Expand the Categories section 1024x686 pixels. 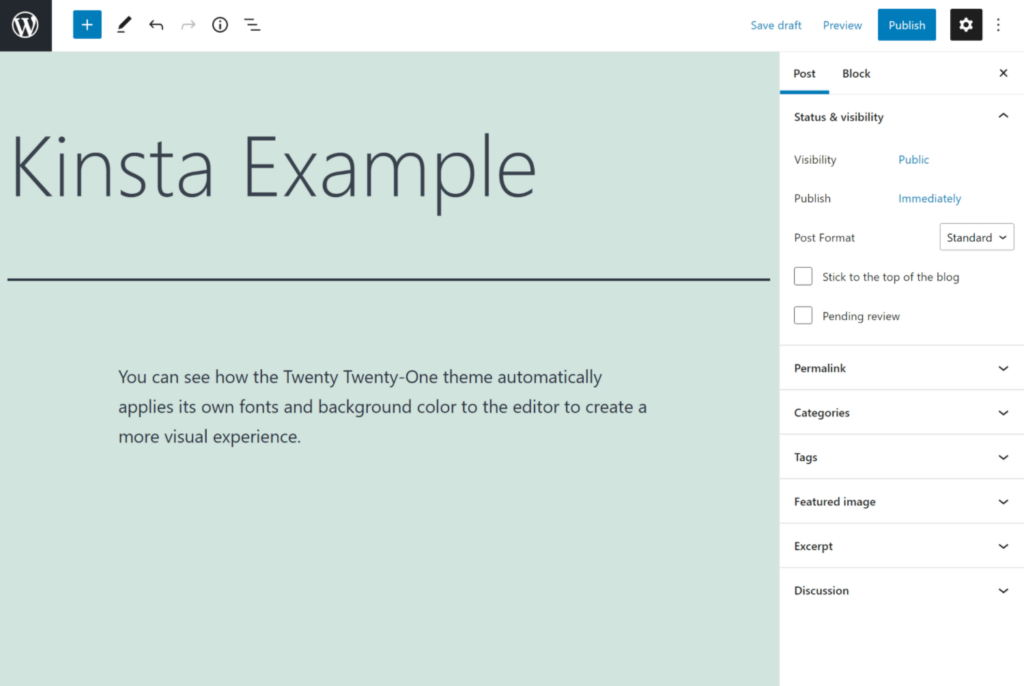(900, 412)
